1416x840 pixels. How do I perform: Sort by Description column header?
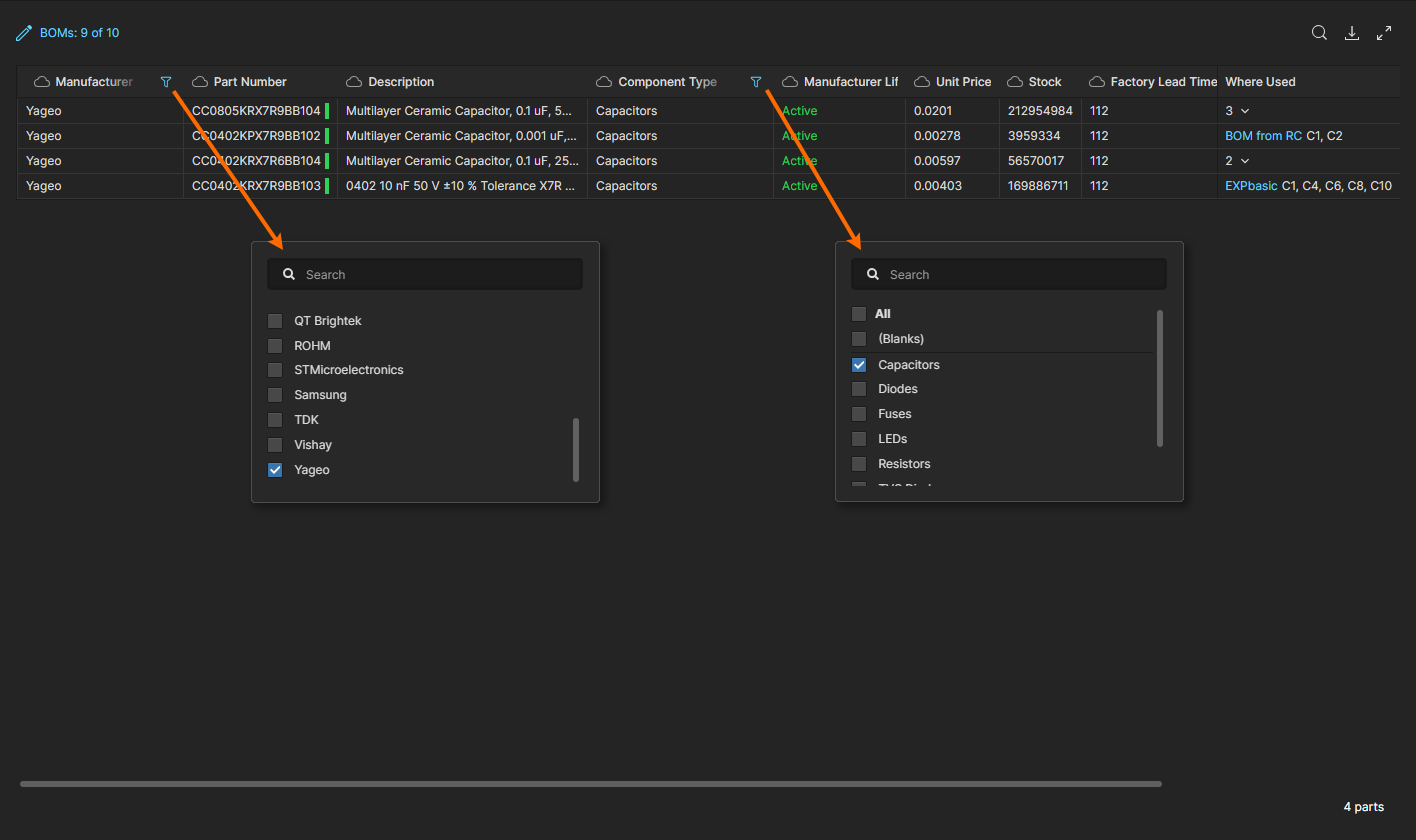[401, 82]
